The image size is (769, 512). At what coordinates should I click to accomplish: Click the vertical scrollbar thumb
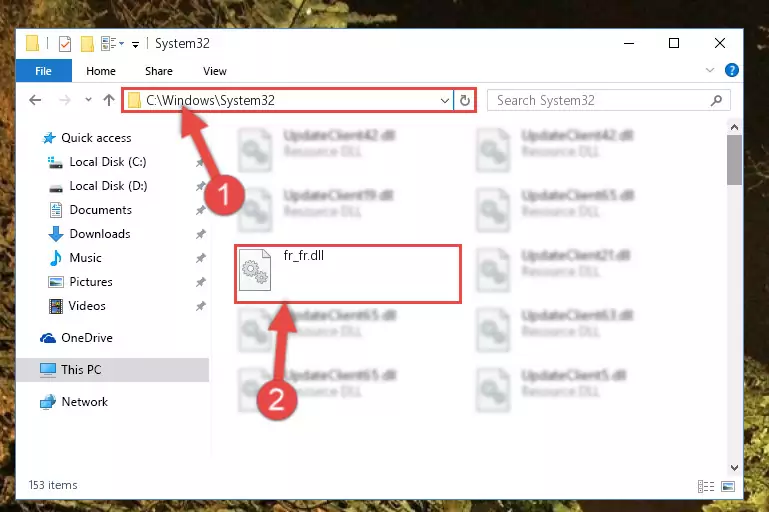coord(734,160)
